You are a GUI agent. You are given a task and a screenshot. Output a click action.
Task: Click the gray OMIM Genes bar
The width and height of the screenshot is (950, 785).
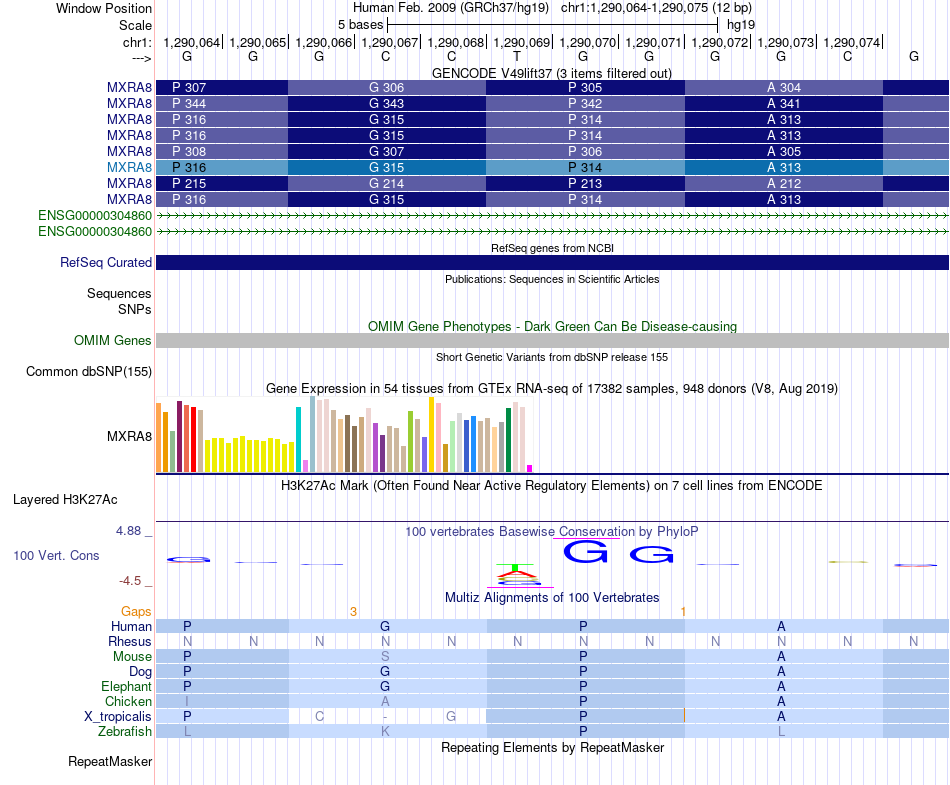[553, 340]
